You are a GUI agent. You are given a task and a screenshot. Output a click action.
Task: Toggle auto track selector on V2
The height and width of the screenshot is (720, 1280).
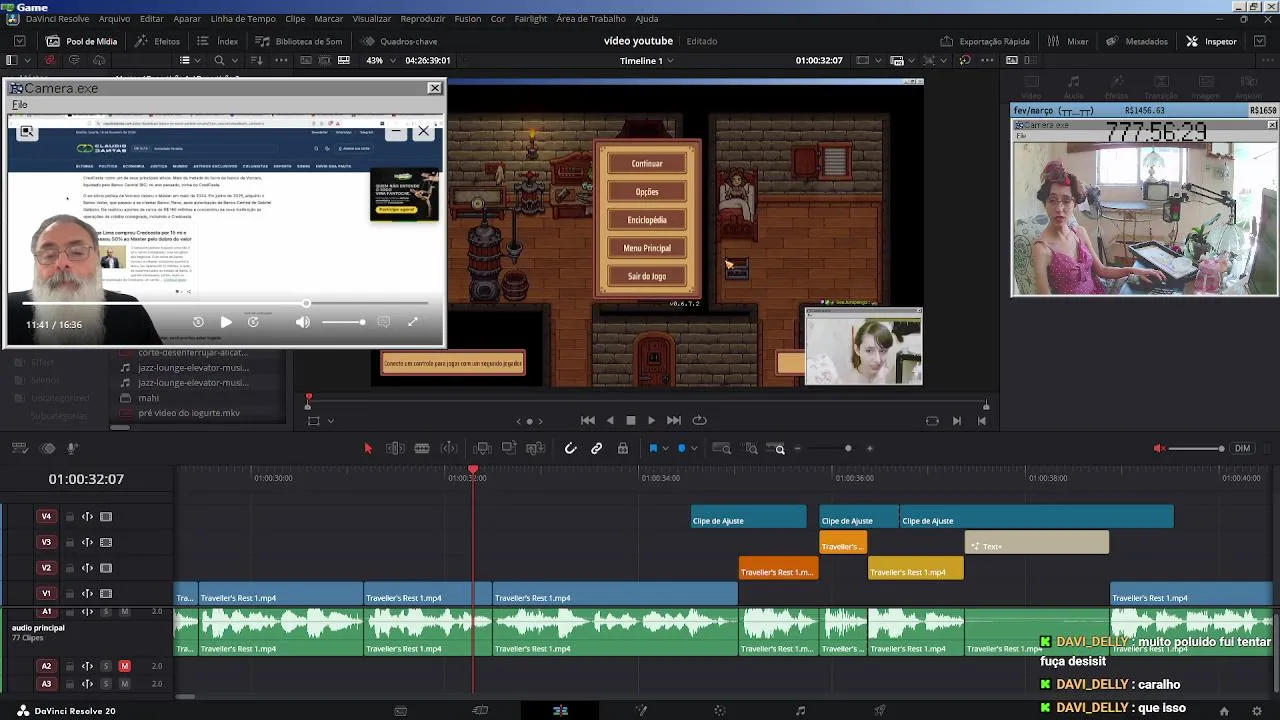click(87, 568)
